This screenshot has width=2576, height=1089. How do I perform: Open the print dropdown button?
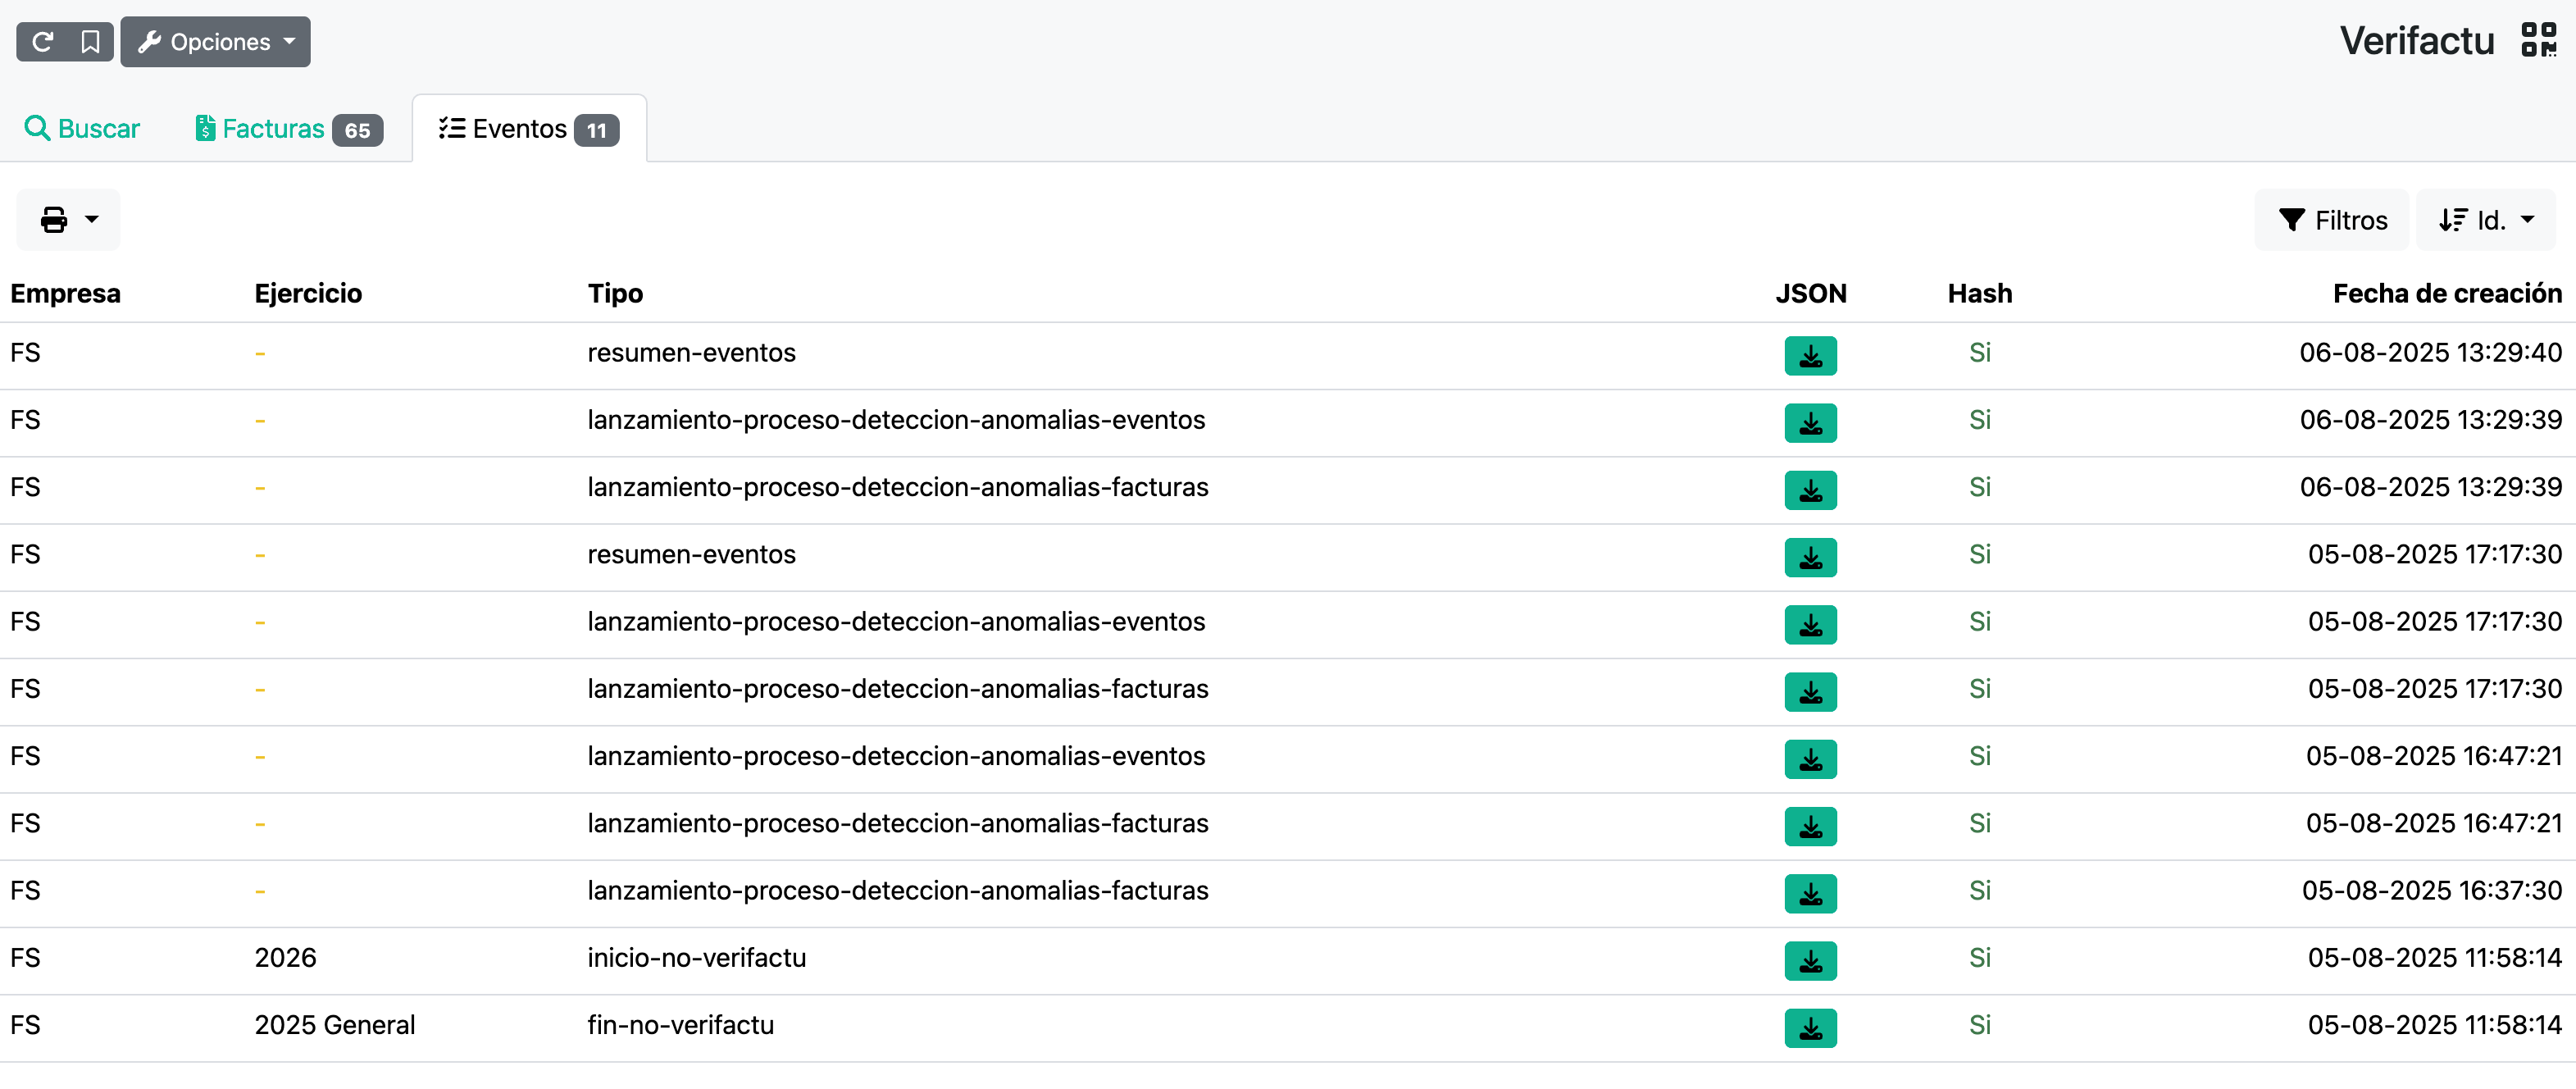pos(69,219)
